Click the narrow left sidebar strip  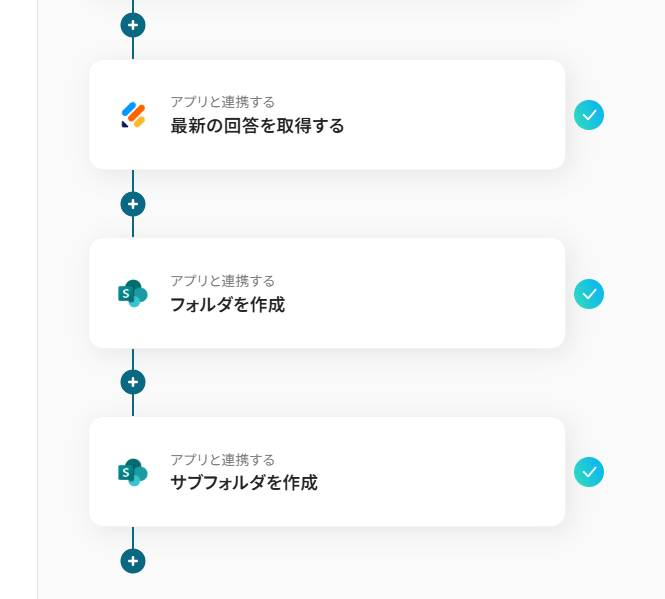pyautogui.click(x=18, y=300)
